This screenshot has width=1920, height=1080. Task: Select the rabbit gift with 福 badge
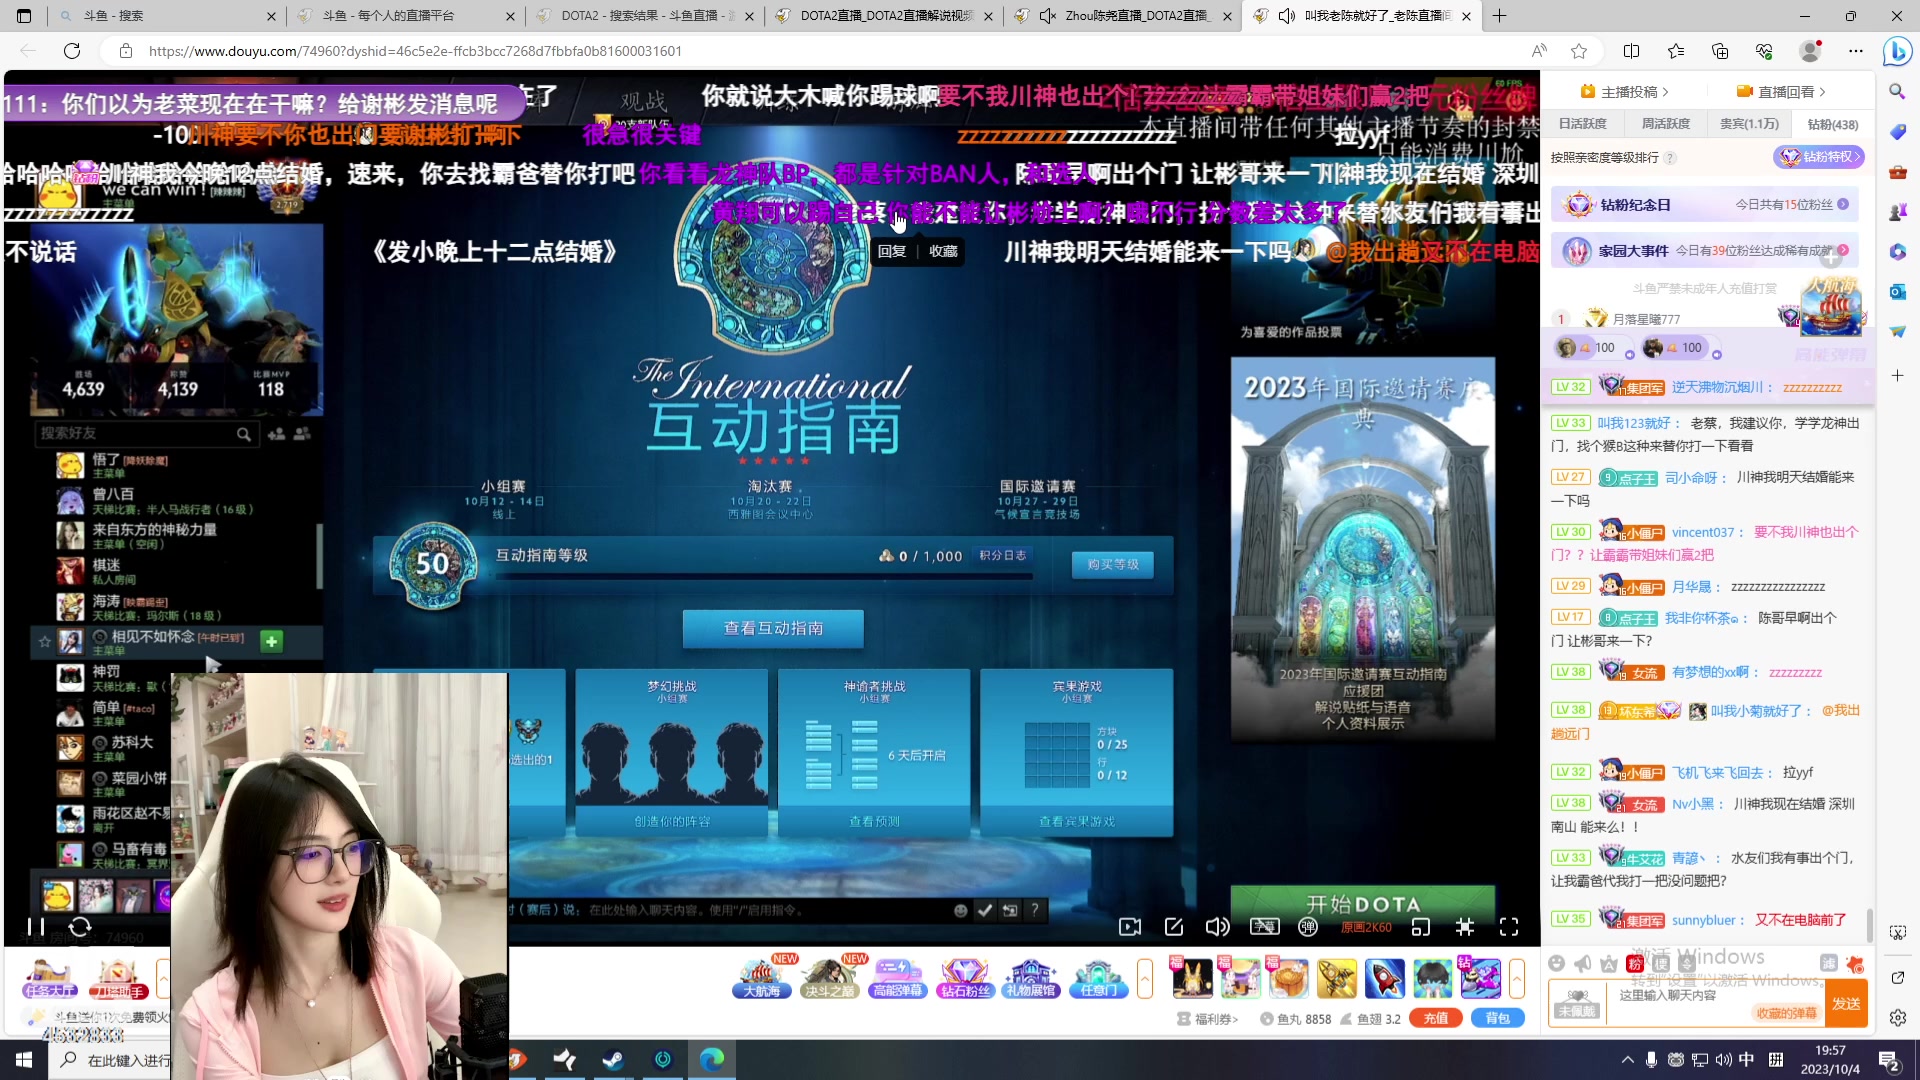click(1192, 978)
